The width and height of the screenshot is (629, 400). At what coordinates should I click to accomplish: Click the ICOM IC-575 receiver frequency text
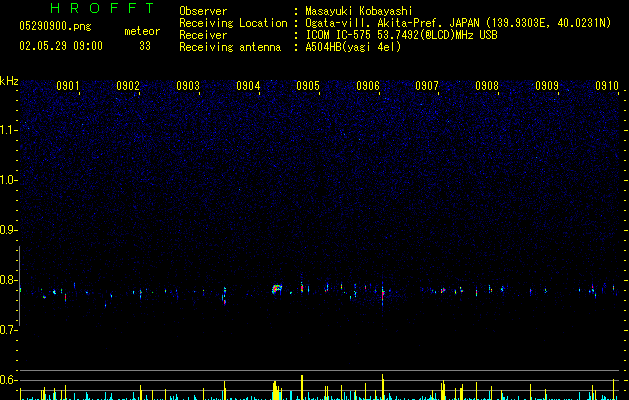point(402,35)
